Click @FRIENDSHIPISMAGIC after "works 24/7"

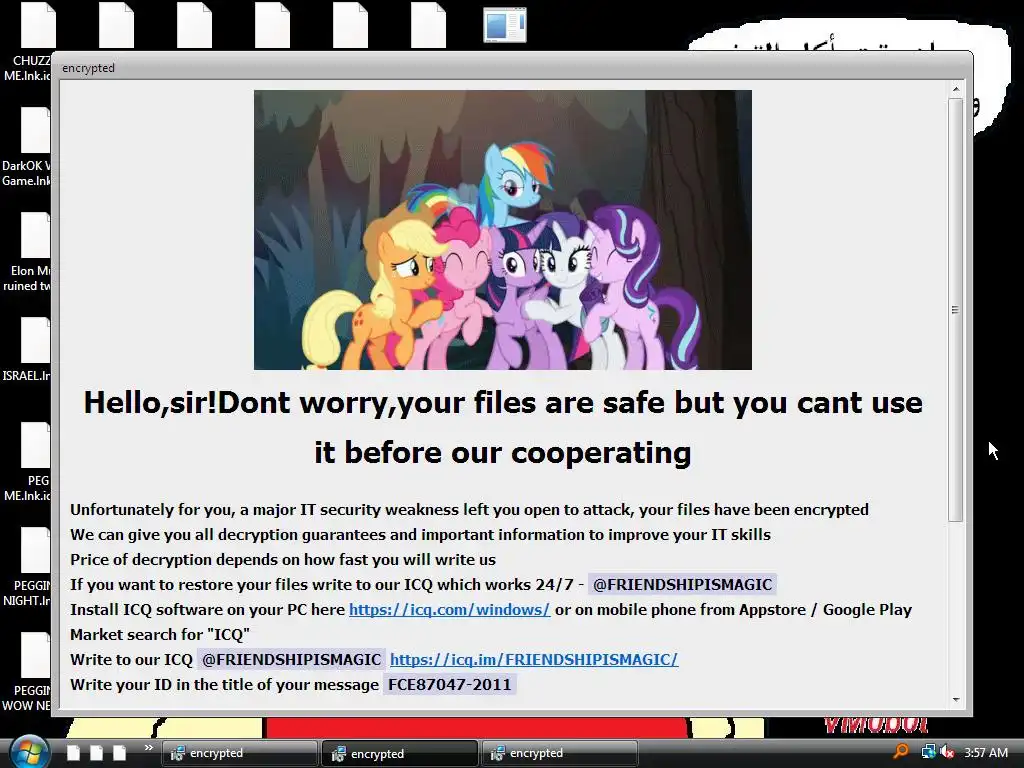682,584
